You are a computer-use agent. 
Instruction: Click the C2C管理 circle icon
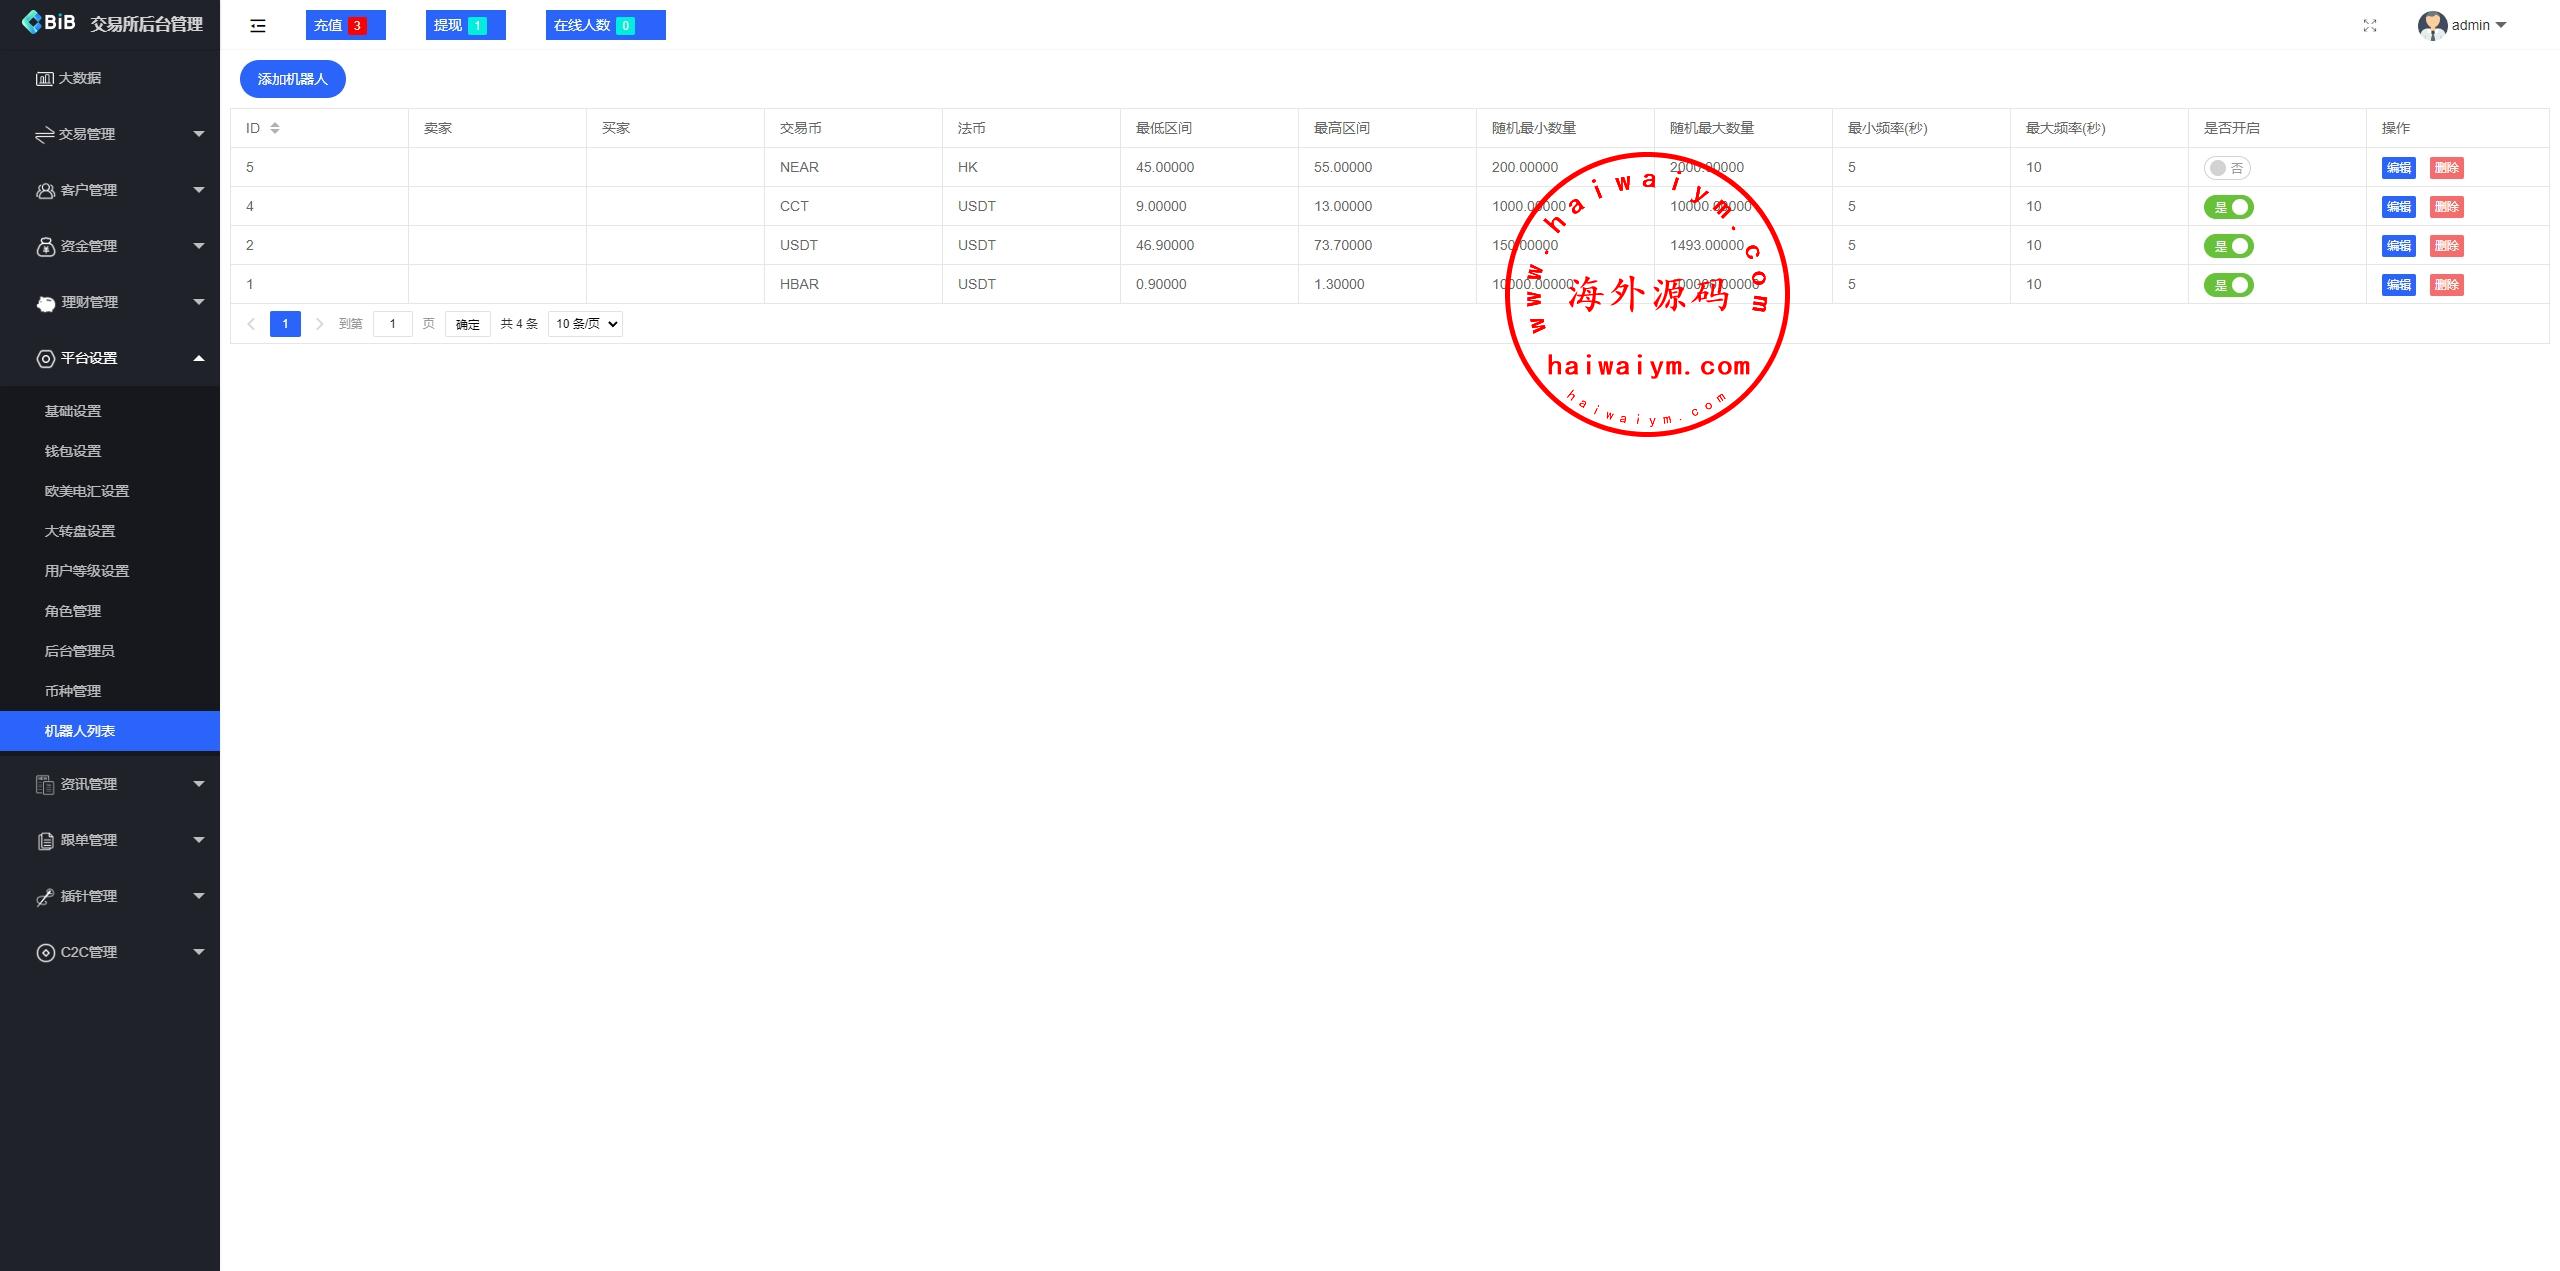pos(45,953)
